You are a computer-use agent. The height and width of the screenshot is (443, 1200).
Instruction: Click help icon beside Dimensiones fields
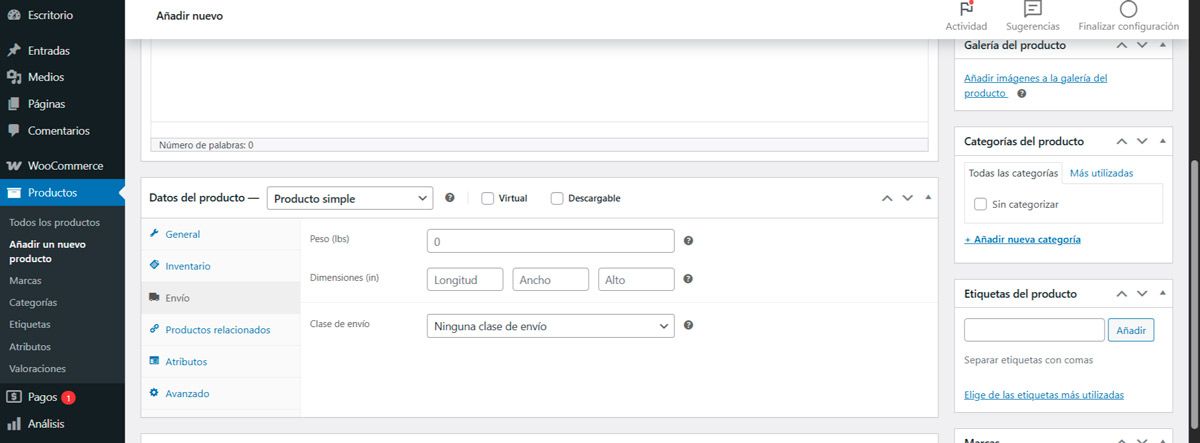pos(688,279)
